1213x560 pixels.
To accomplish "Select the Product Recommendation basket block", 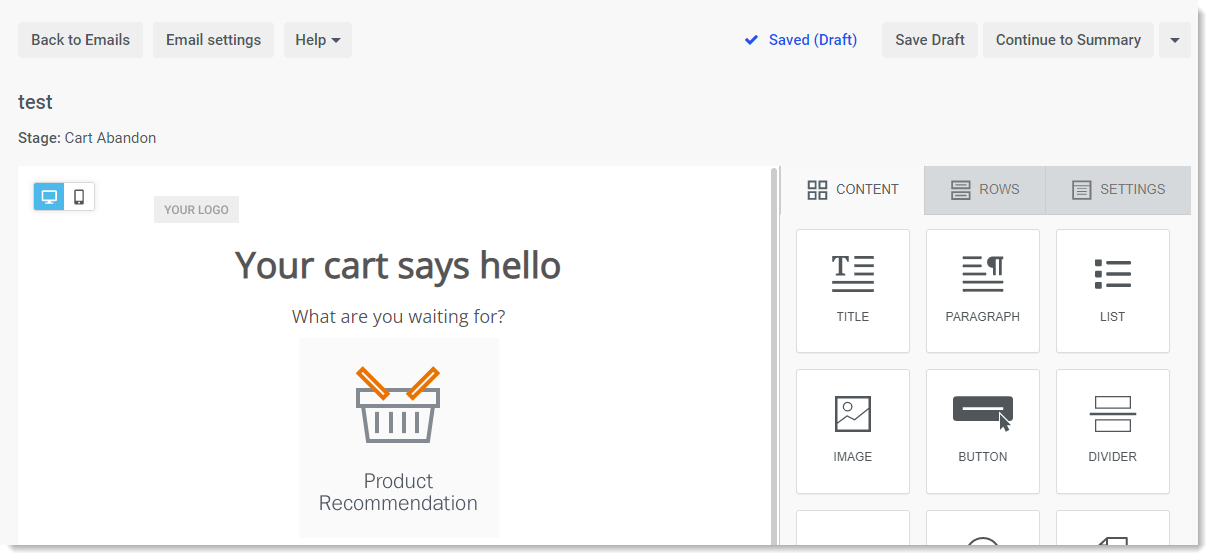I will 398,438.
